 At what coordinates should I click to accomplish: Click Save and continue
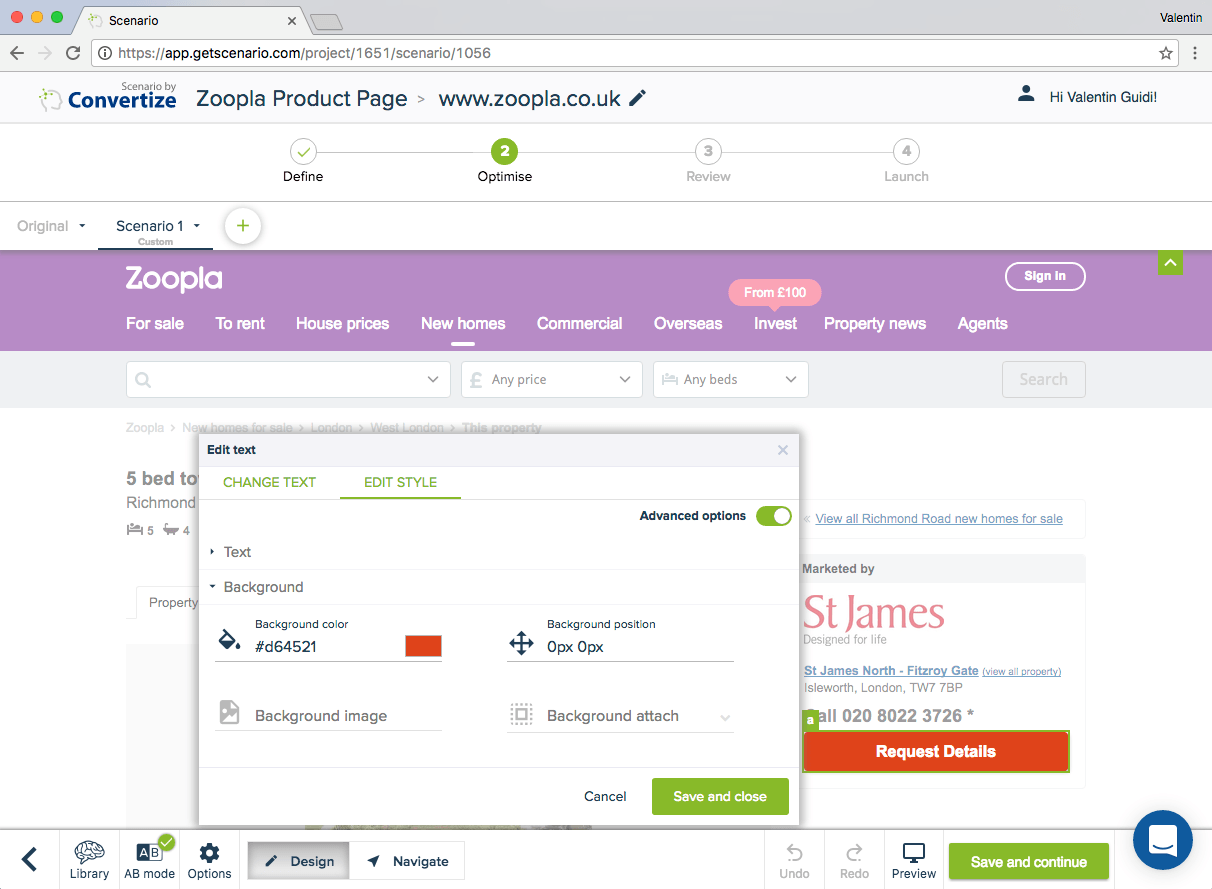1029,862
